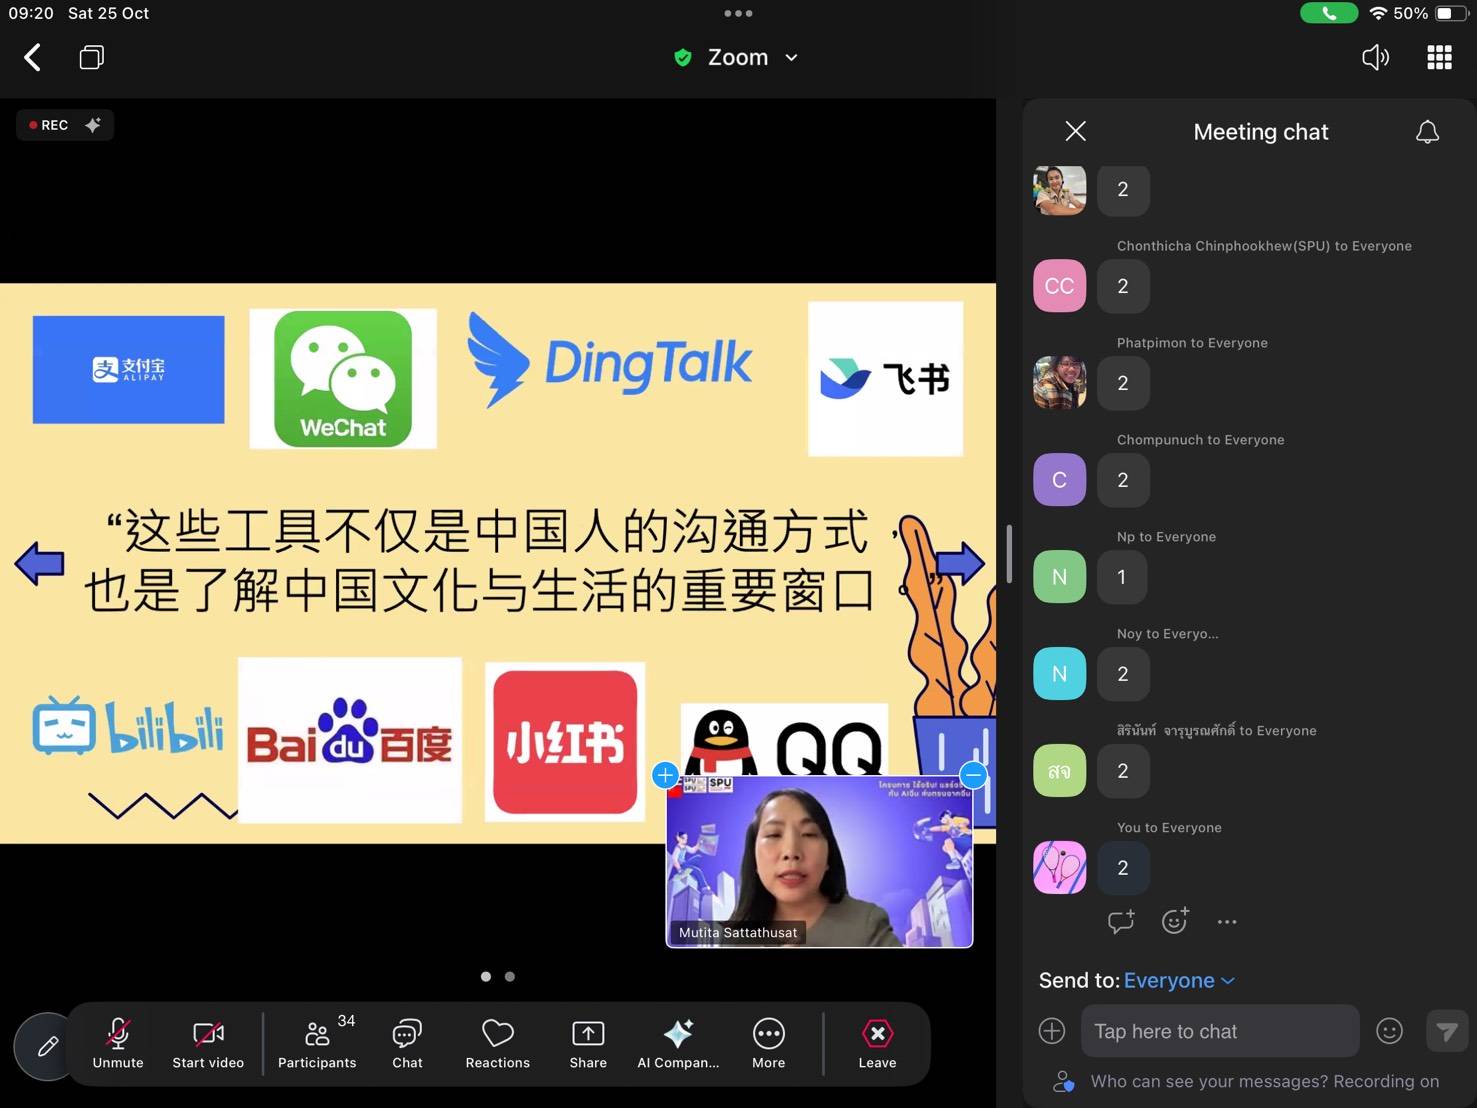Toggle speaker audio output
The width and height of the screenshot is (1477, 1108).
click(x=1375, y=58)
